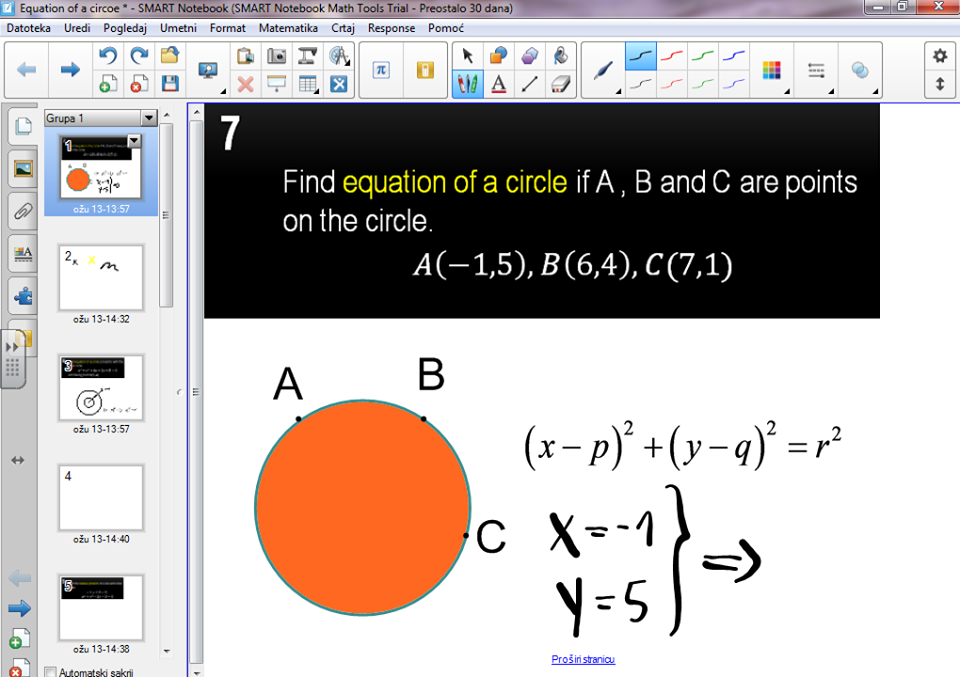960x677 pixels.
Task: Open the screen capture camera tool
Action: click(276, 56)
